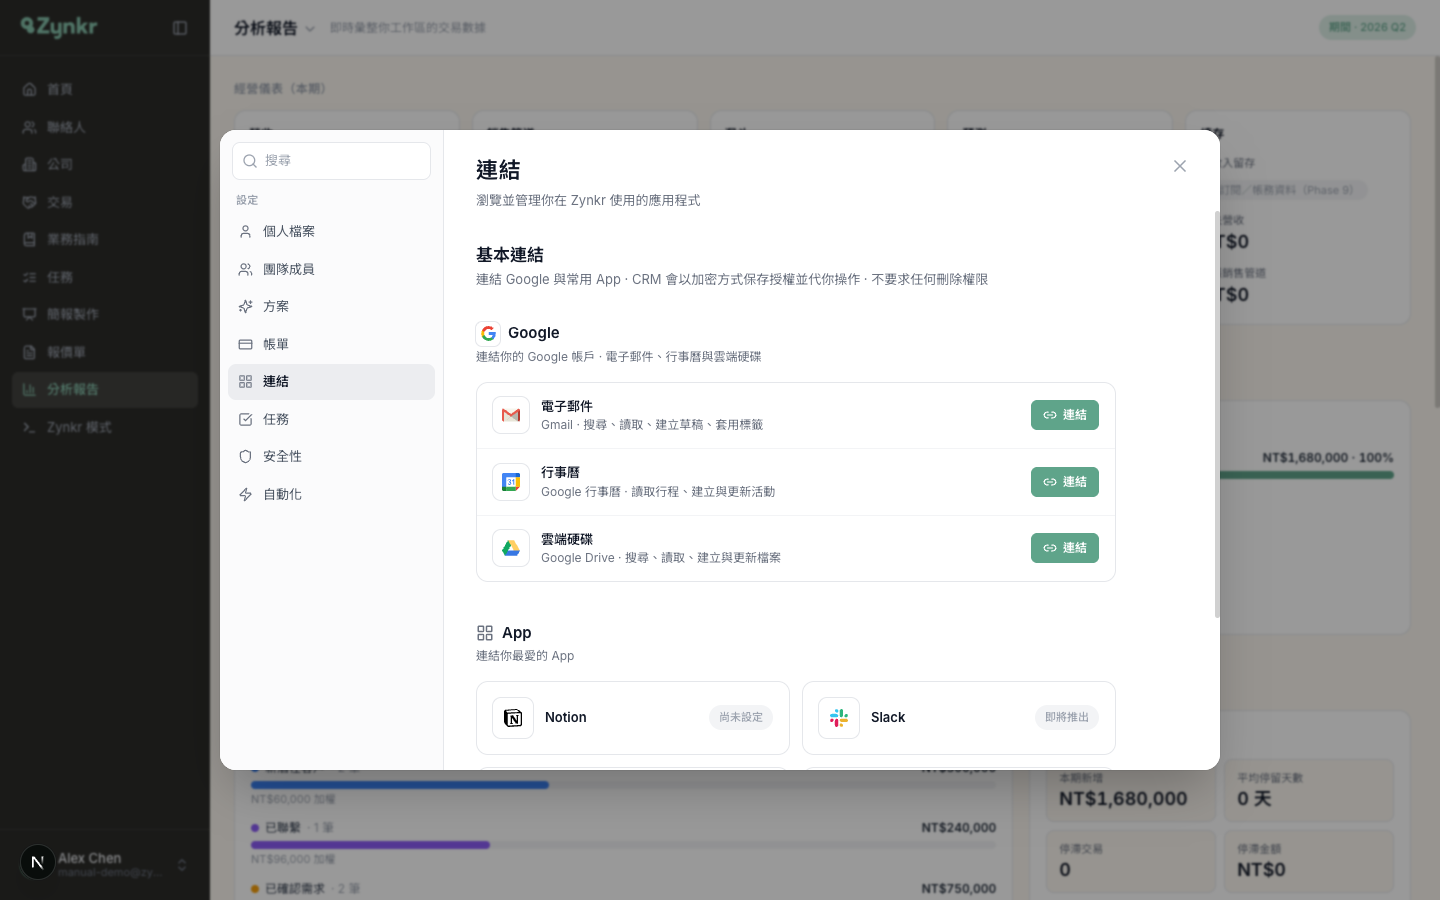The width and height of the screenshot is (1440, 900).
Task: Connect 行事曆 Google Calendar
Action: click(x=1064, y=482)
